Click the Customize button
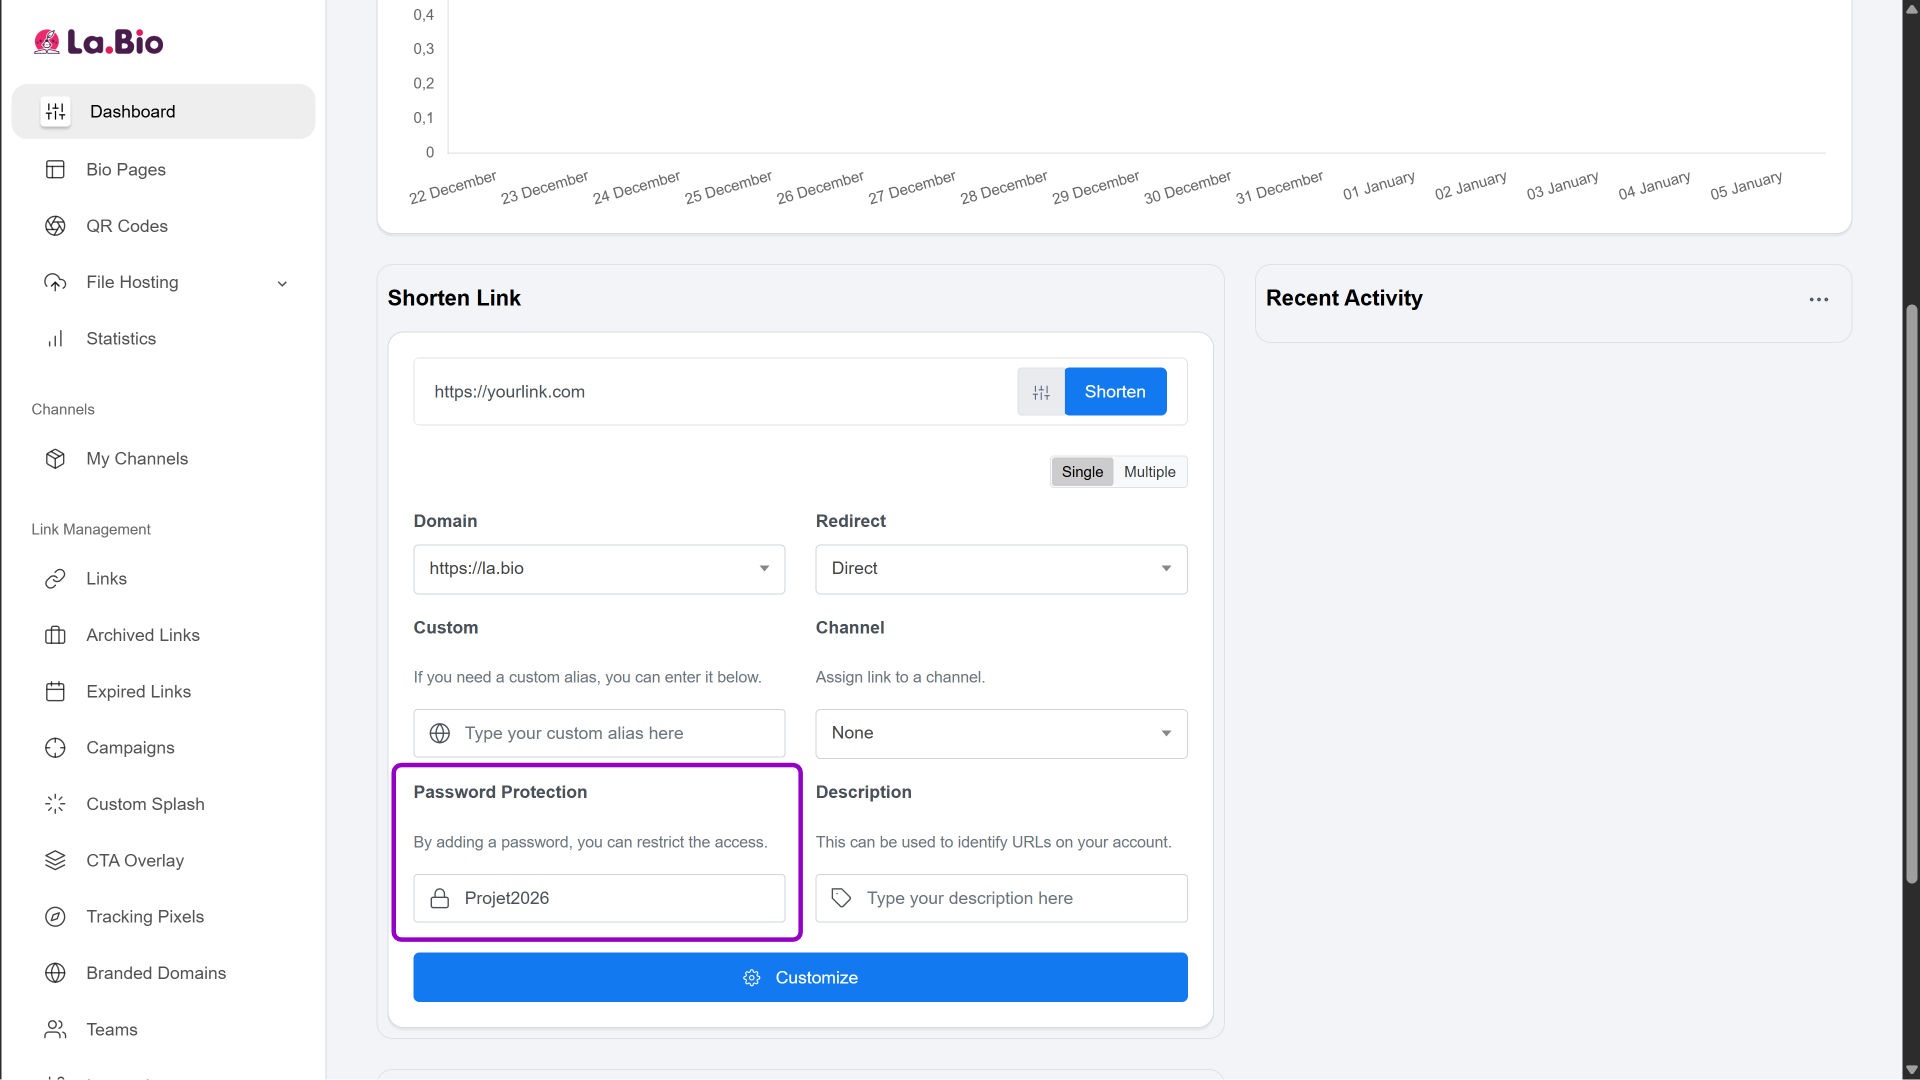Viewport: 1920px width, 1080px height. click(800, 978)
